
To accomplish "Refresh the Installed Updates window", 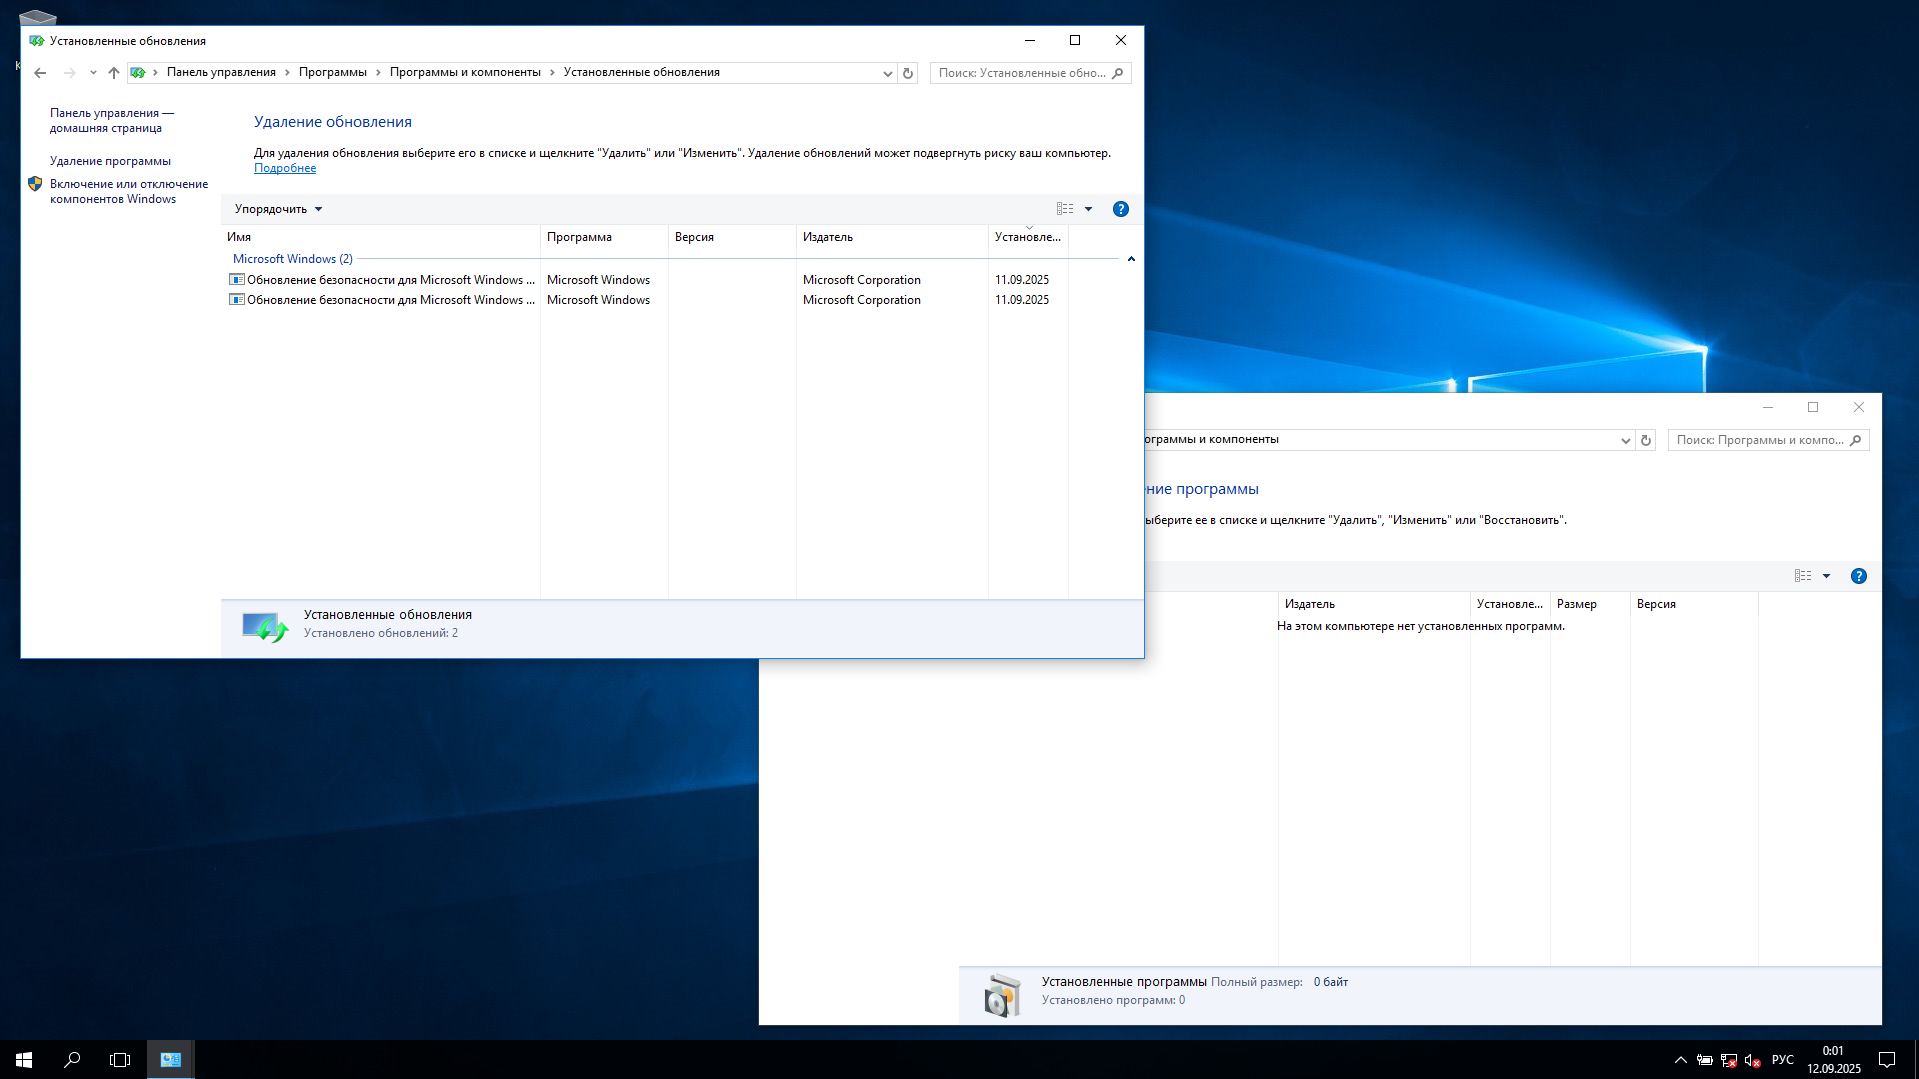I will click(908, 73).
